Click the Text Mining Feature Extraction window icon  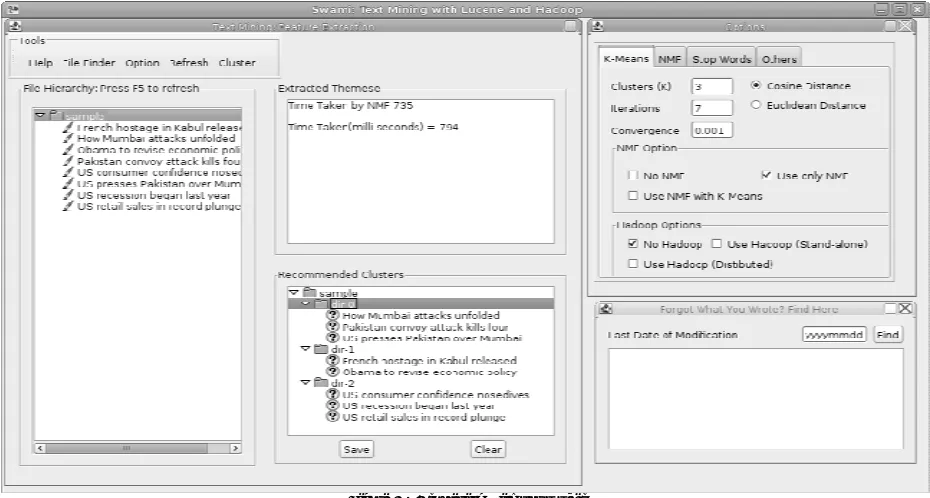[15, 26]
